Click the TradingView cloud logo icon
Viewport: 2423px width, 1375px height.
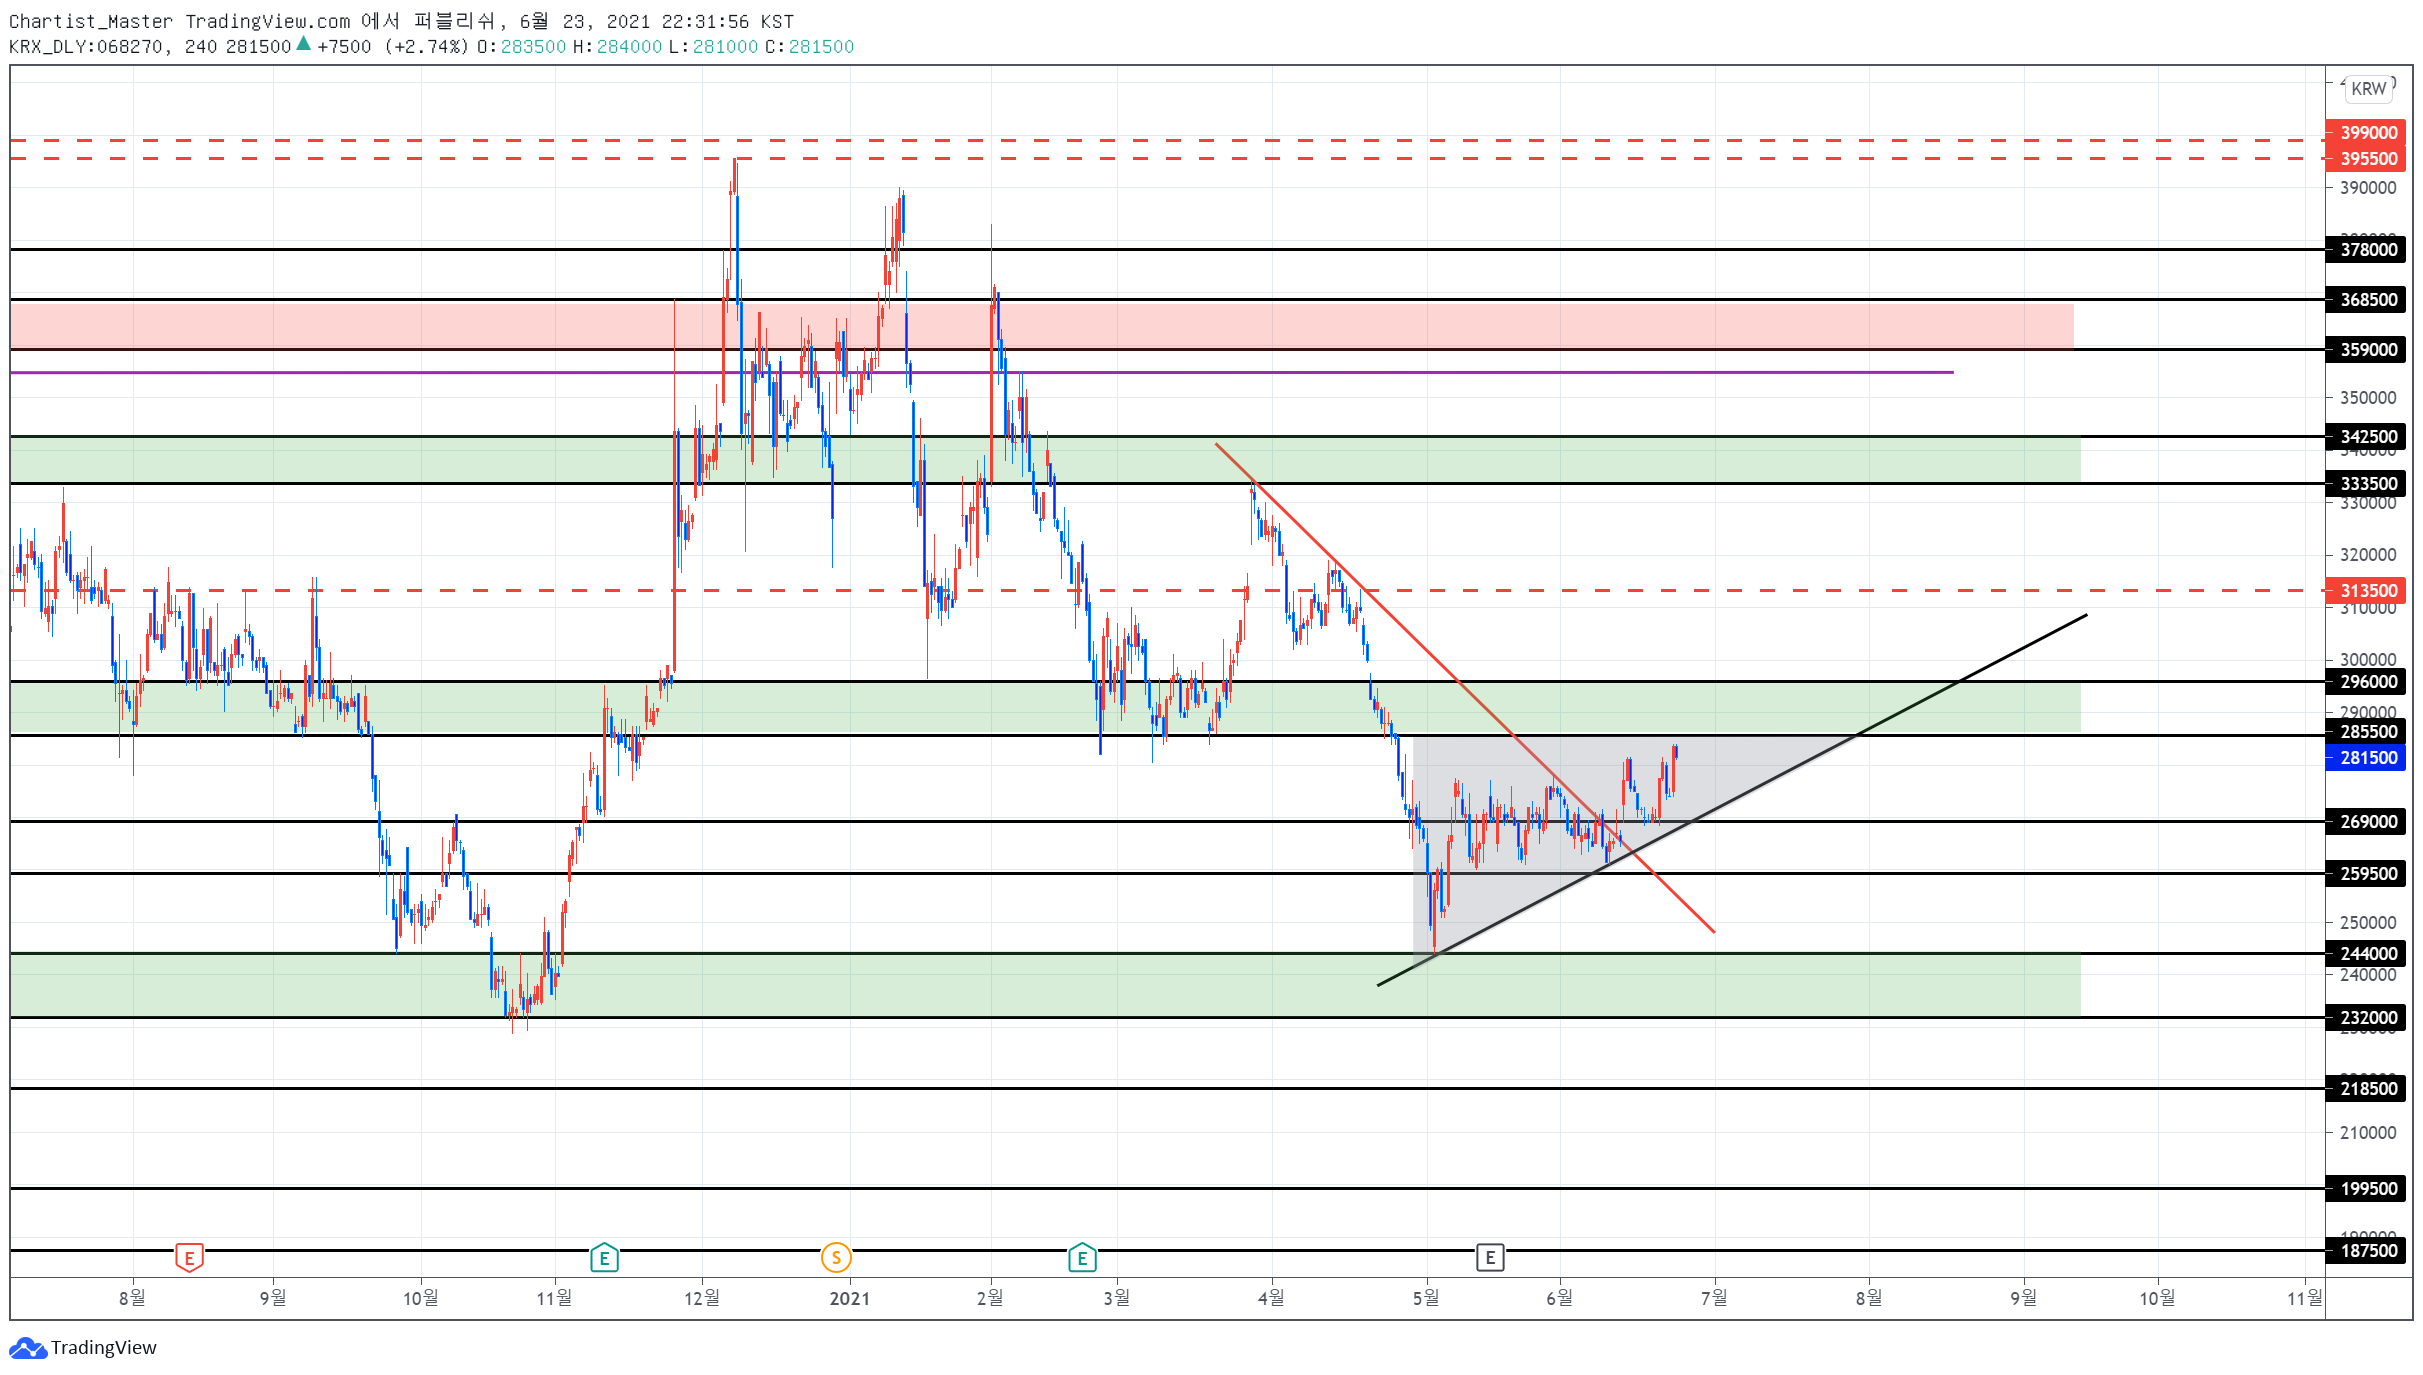point(27,1348)
